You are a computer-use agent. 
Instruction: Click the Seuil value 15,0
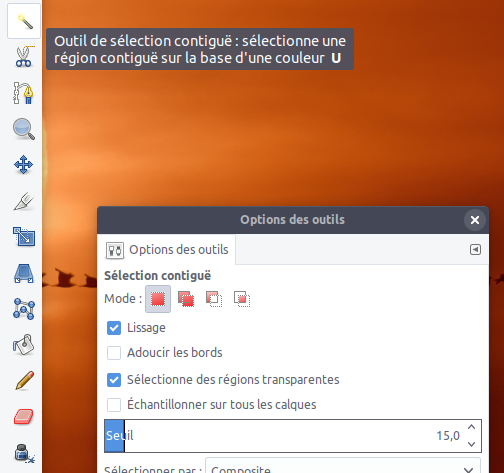(448, 436)
